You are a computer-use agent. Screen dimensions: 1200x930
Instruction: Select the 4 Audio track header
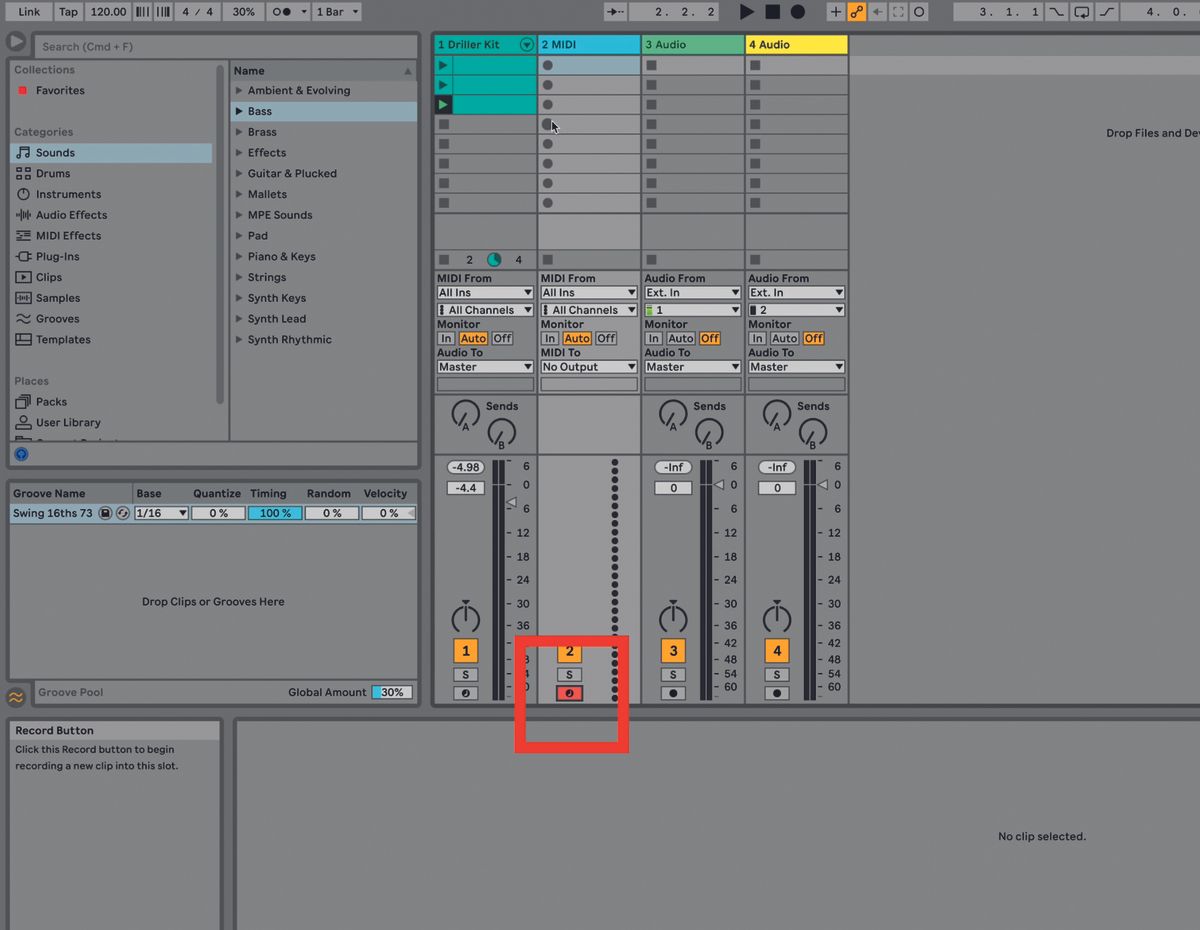pyautogui.click(x=797, y=45)
